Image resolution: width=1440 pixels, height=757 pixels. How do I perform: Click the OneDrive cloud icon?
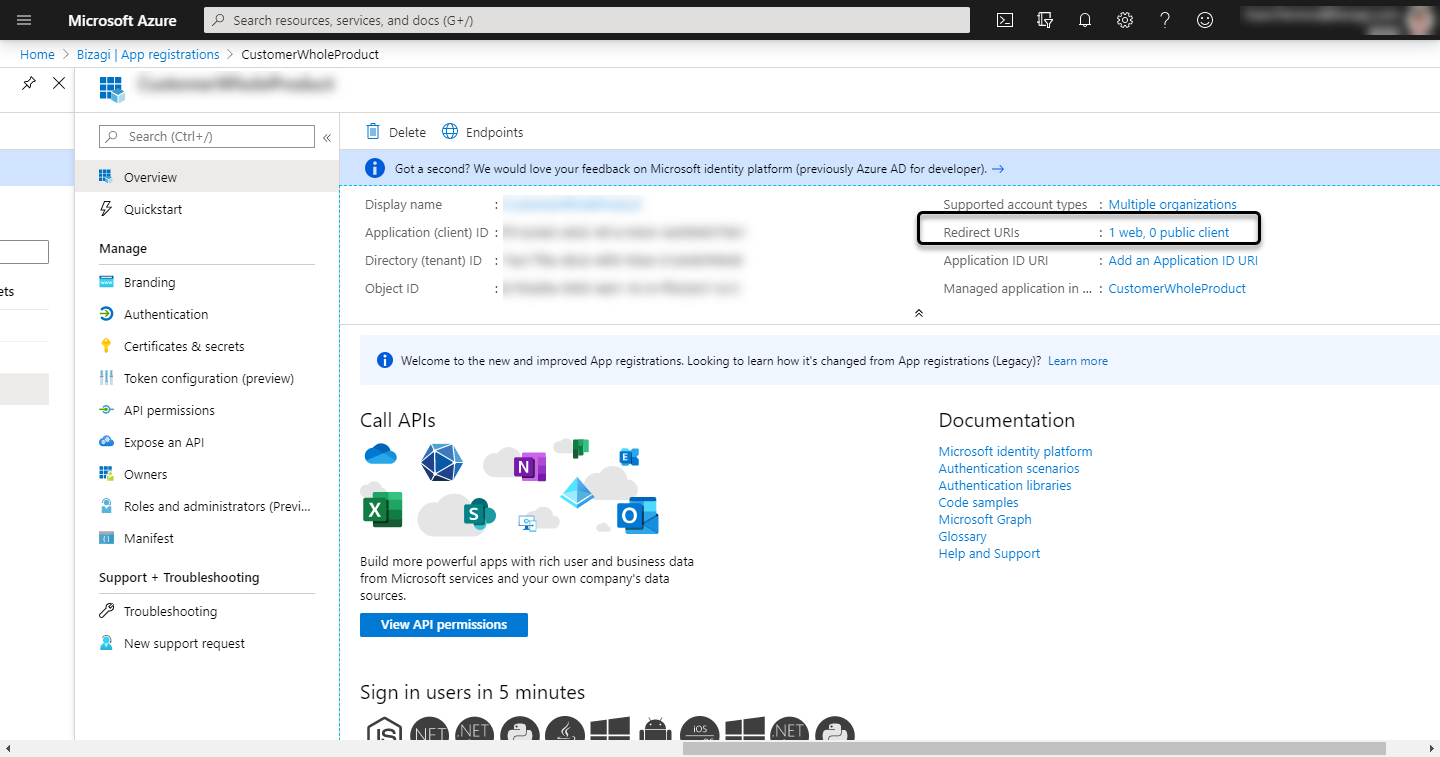coord(381,455)
